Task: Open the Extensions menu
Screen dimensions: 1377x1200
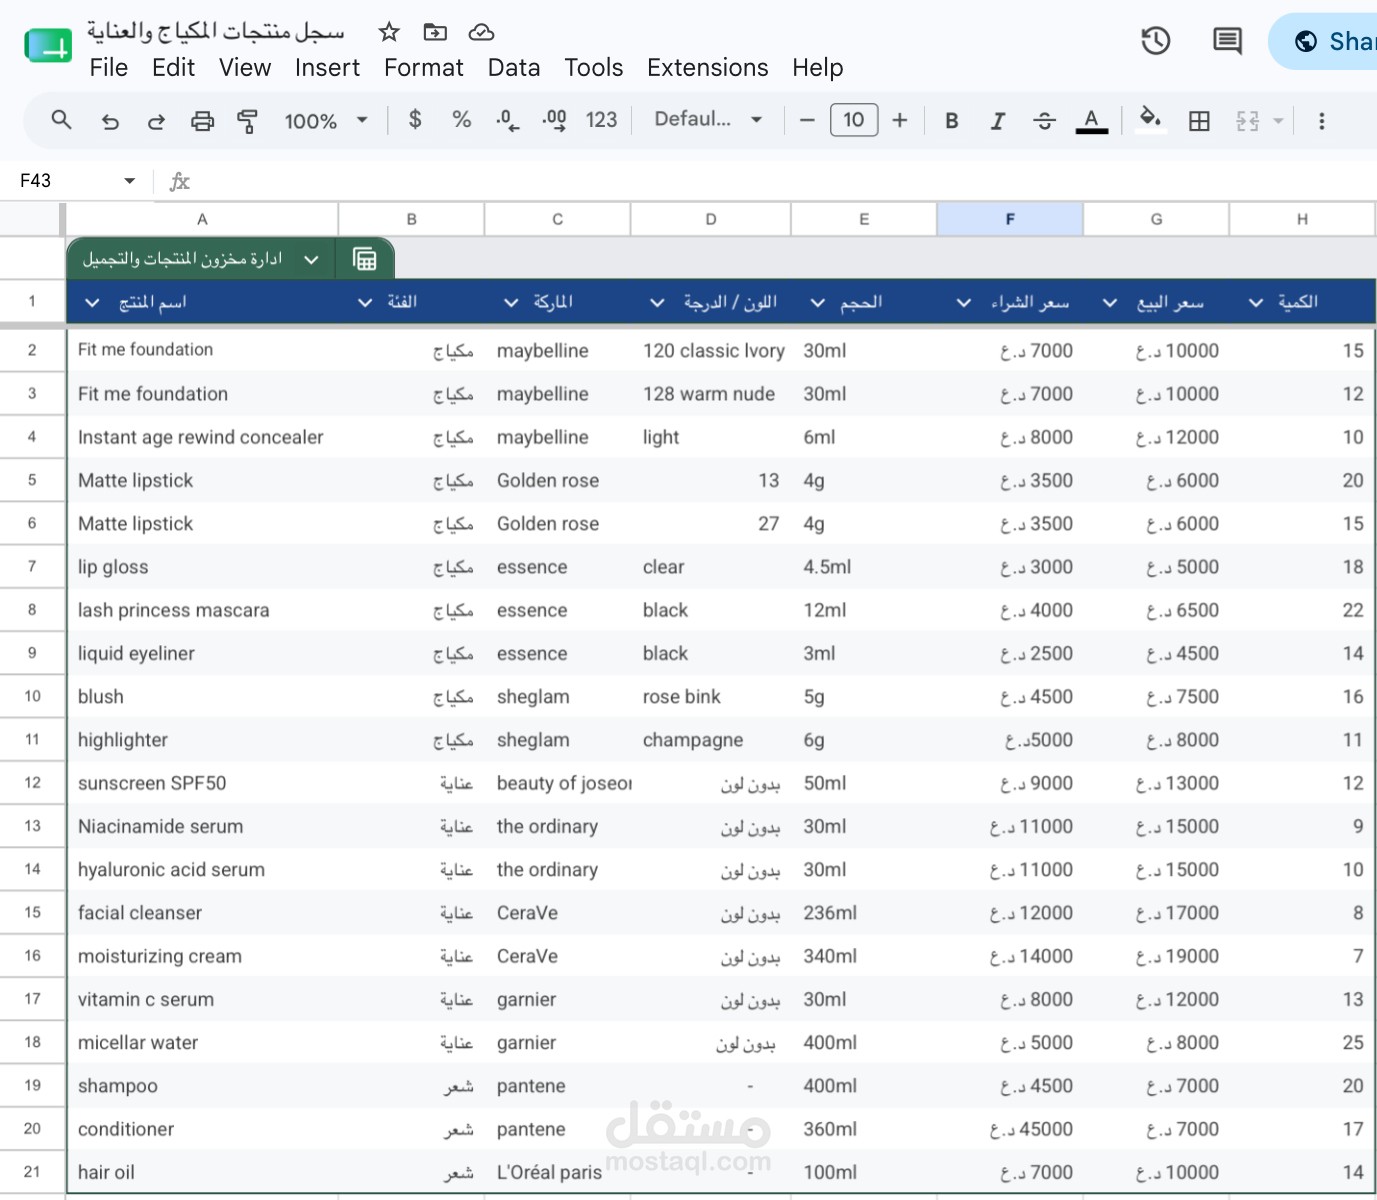Action: (708, 68)
